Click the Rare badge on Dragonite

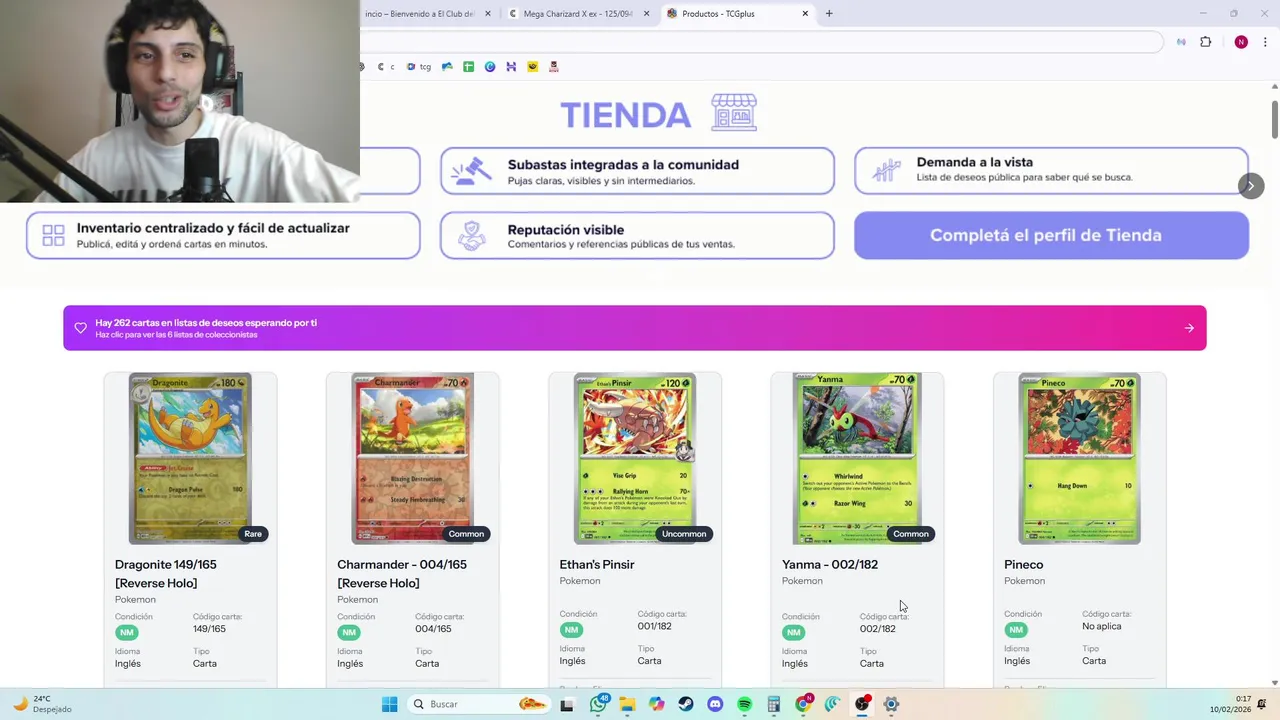click(x=253, y=534)
